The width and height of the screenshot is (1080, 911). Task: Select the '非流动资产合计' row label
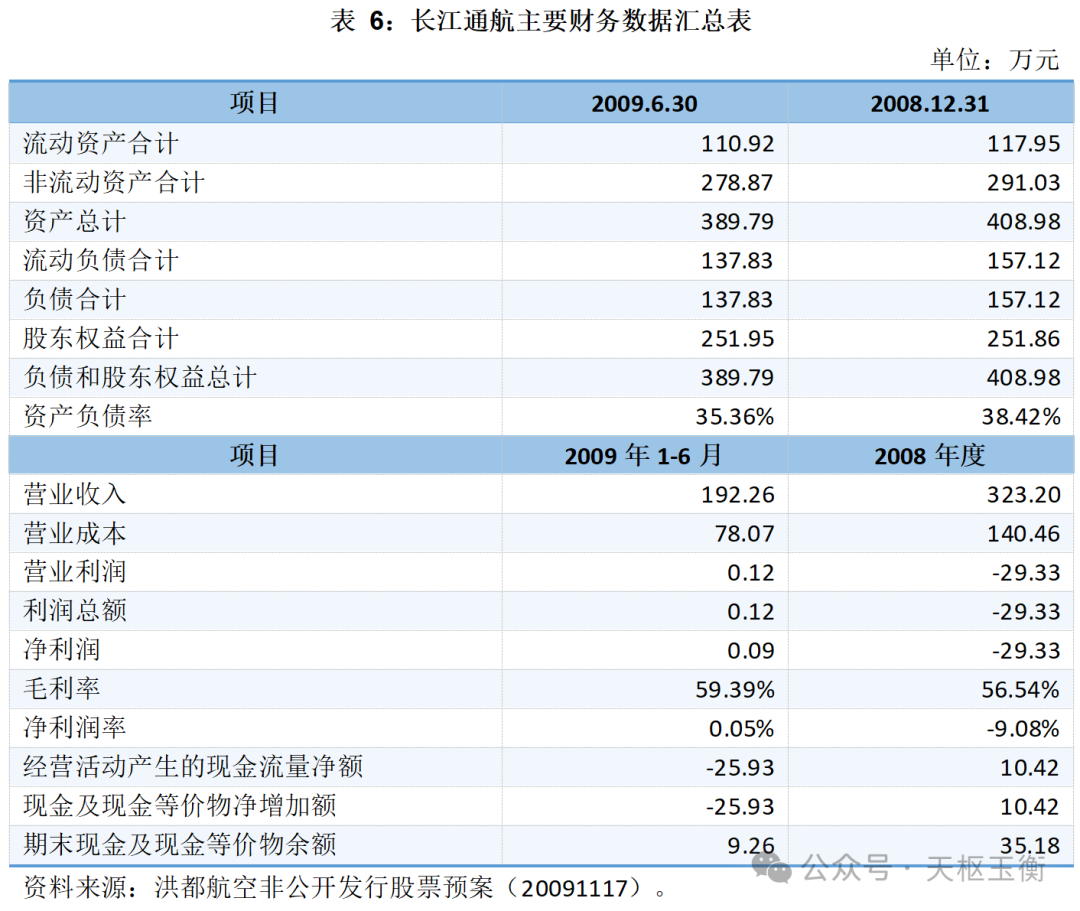tap(114, 183)
